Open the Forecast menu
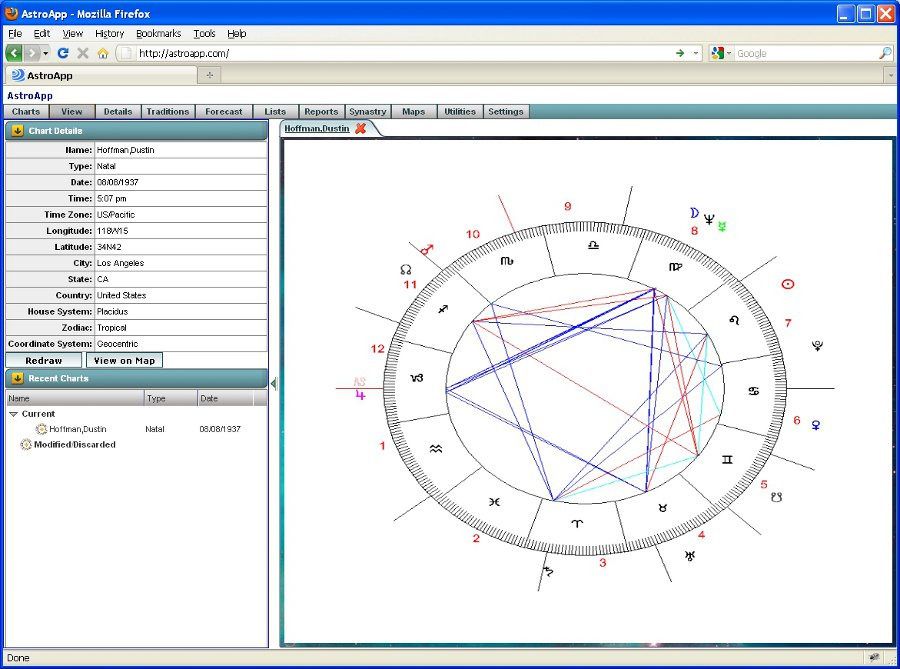The width and height of the screenshot is (900, 669). coord(223,112)
